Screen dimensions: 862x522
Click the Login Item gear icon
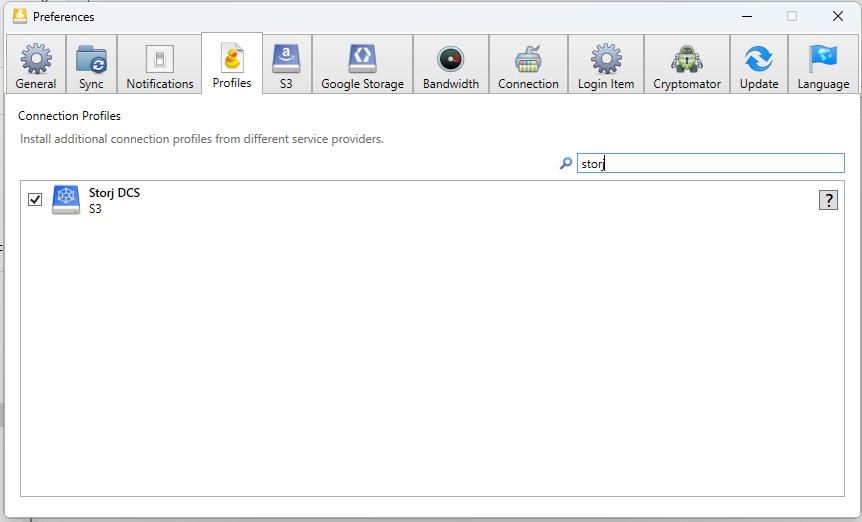606,59
